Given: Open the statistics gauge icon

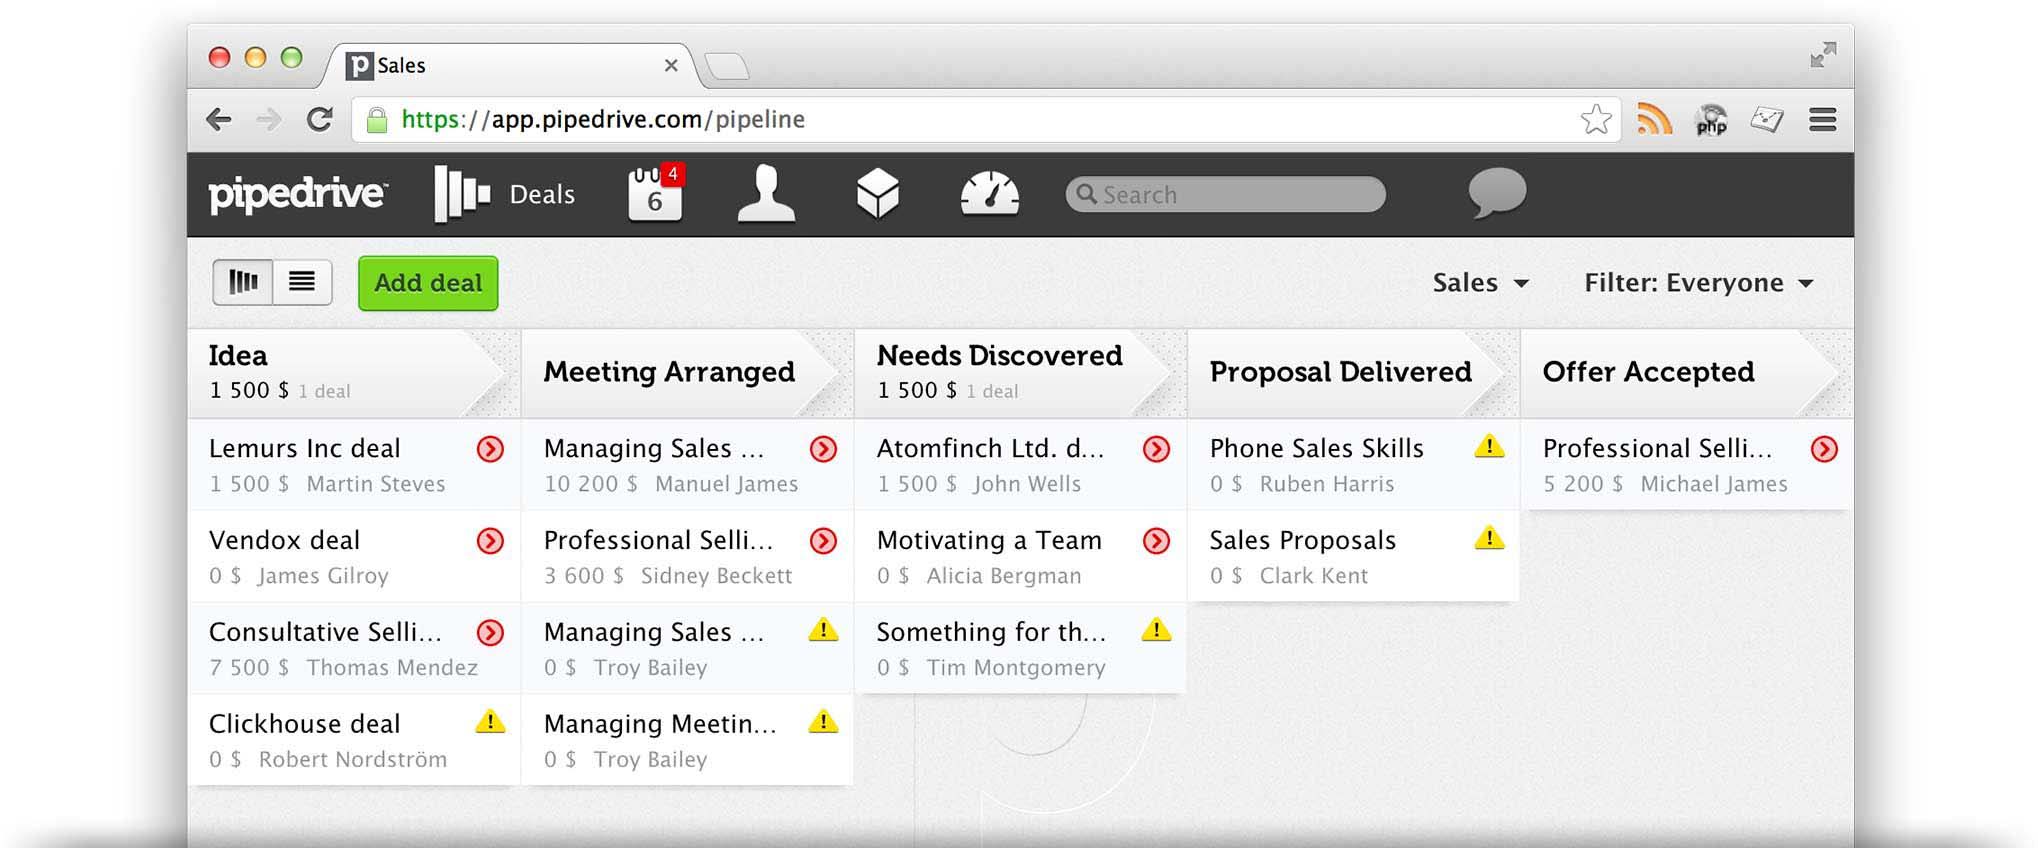Looking at the screenshot, I should (989, 194).
